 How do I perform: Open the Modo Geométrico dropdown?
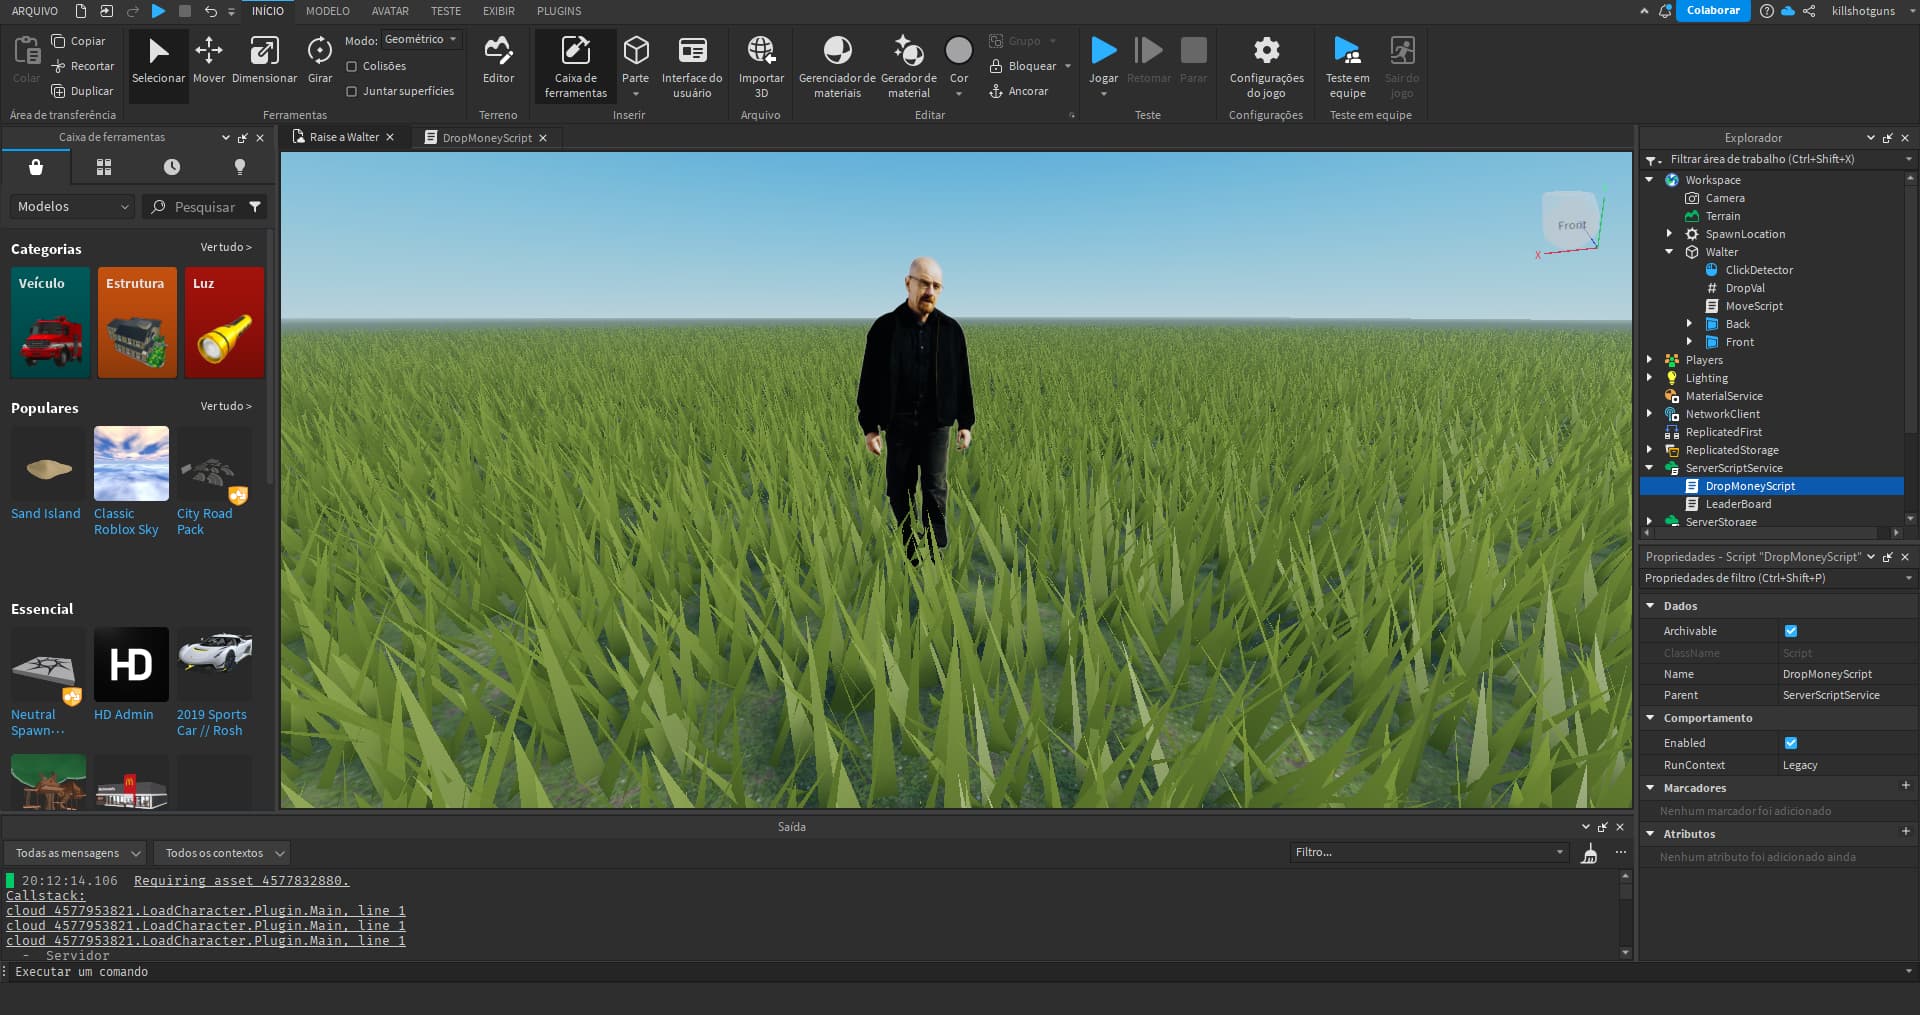pos(421,40)
